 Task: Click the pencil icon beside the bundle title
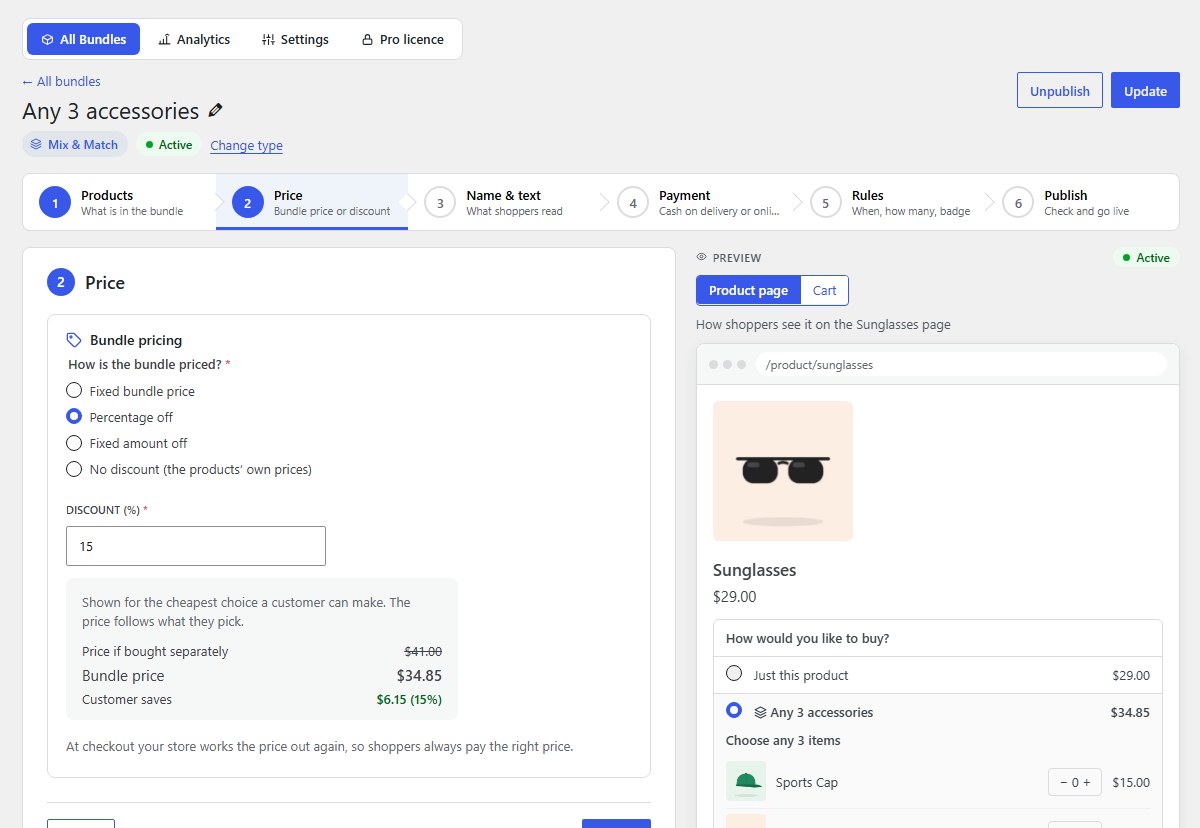tap(215, 111)
